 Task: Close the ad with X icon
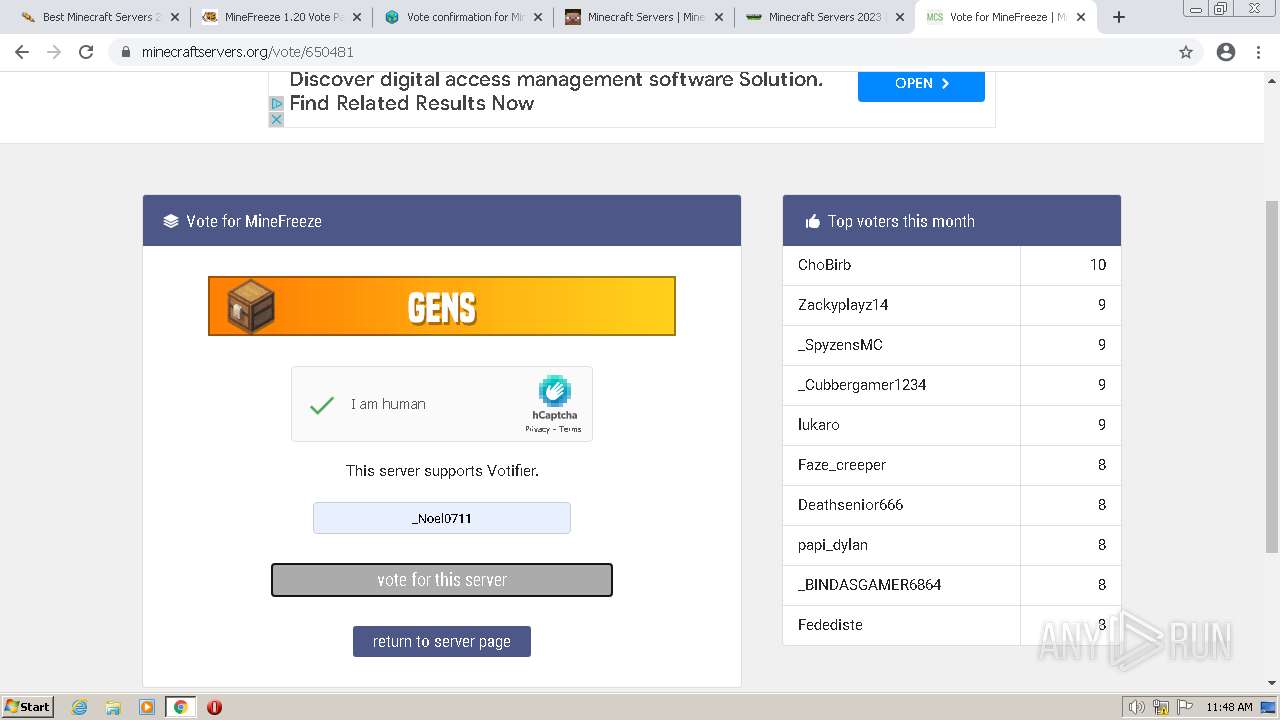[x=277, y=119]
